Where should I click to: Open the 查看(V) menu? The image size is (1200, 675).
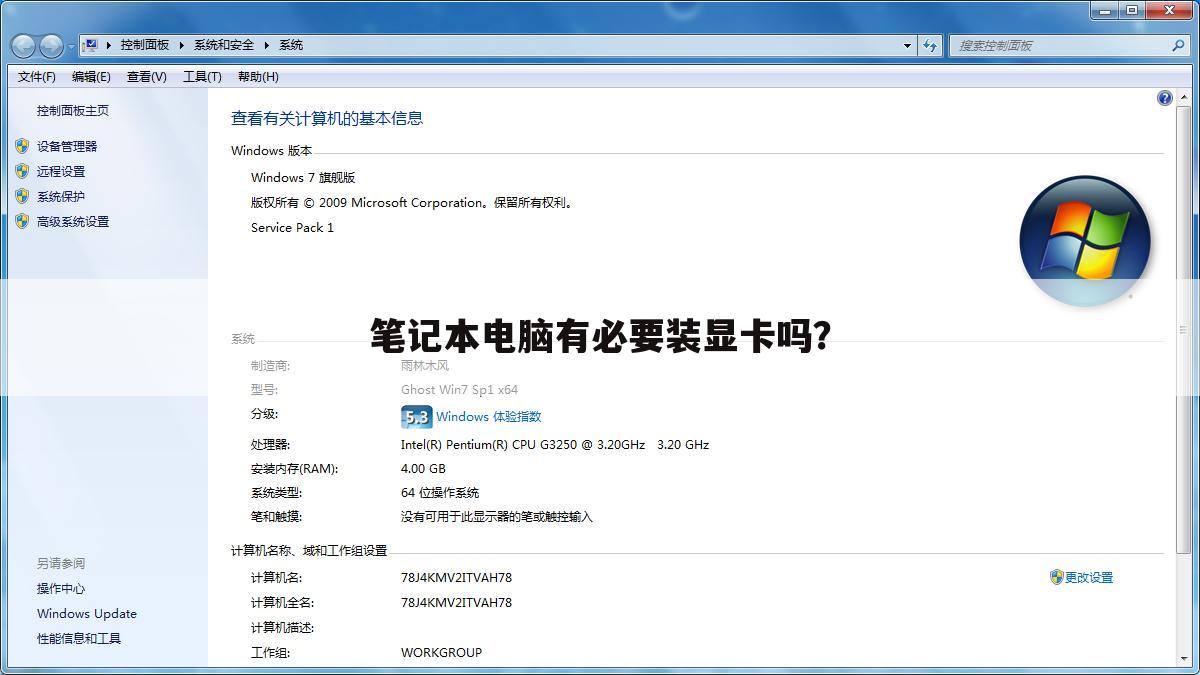point(147,77)
